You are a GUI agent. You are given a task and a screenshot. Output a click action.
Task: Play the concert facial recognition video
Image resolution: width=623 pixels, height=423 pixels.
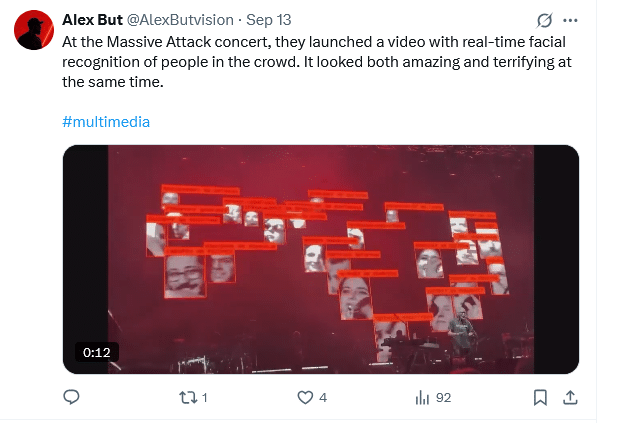(320, 259)
